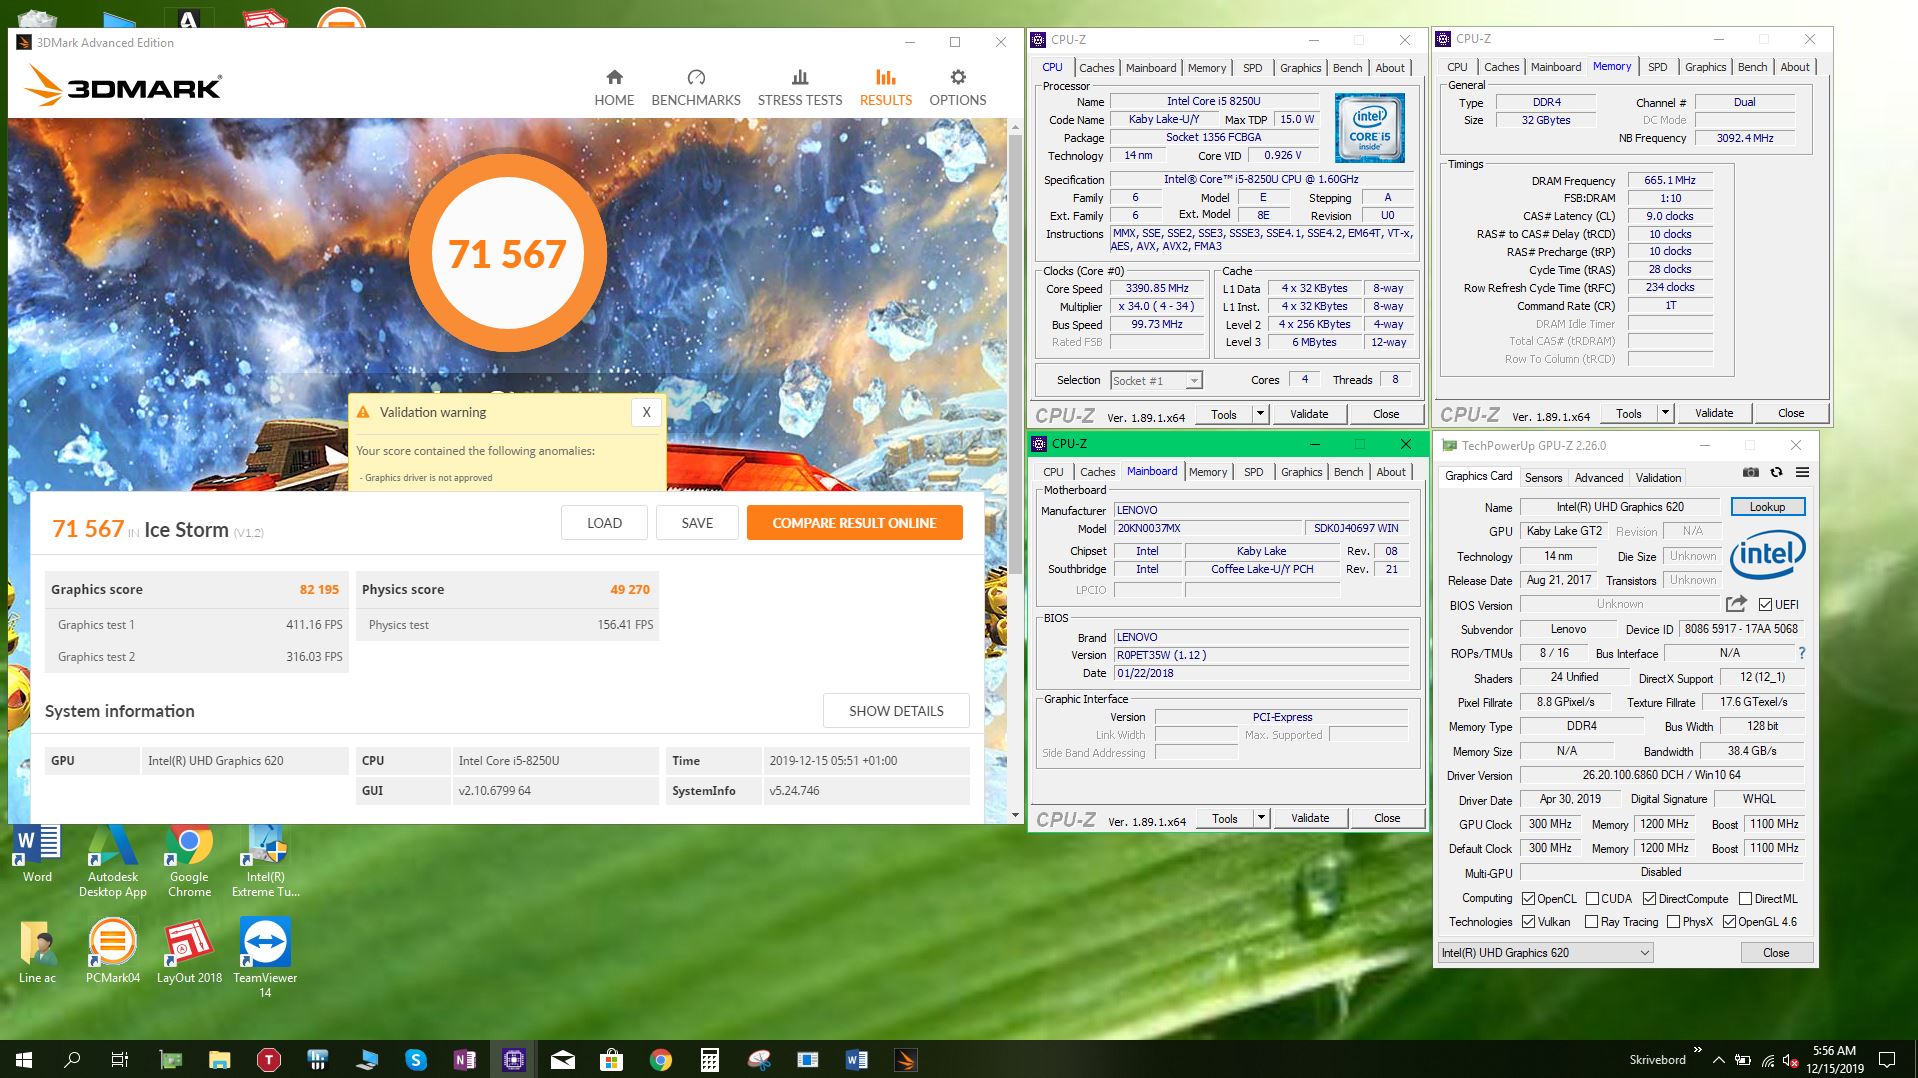Switch to Caches tab in CPU-Z CPU window

pos(1096,68)
